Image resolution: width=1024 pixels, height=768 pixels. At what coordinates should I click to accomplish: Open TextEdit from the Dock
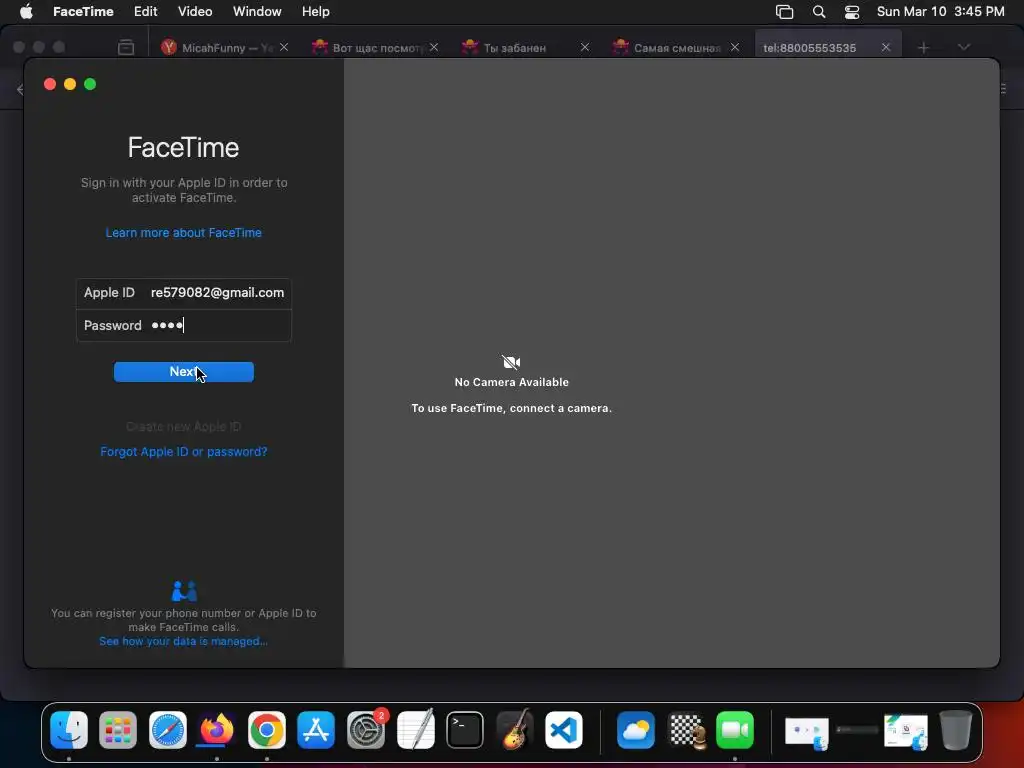(415, 729)
